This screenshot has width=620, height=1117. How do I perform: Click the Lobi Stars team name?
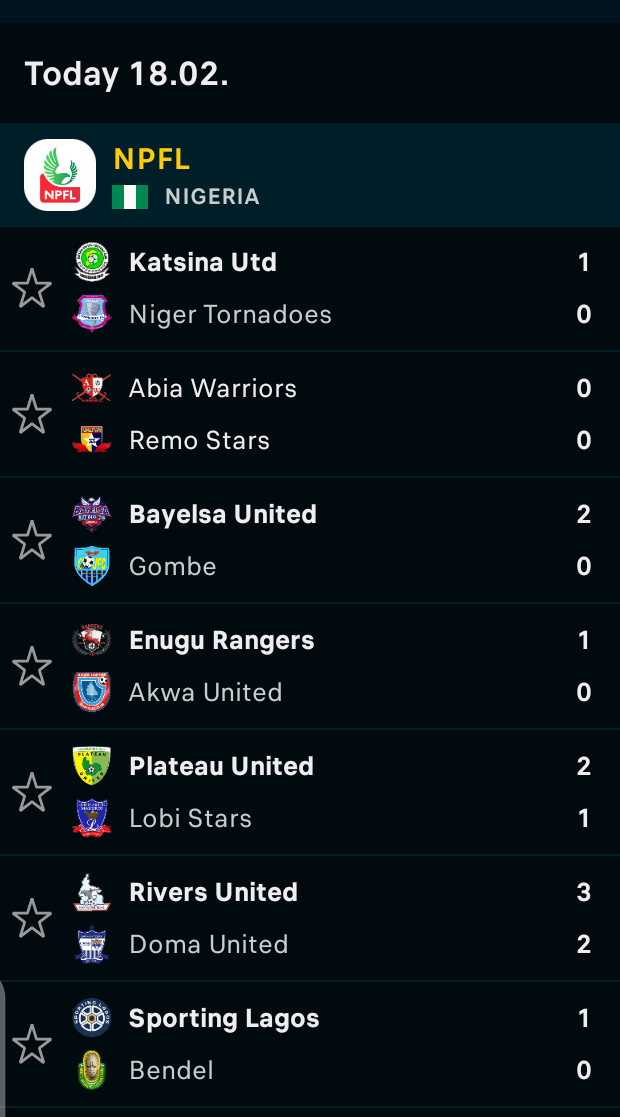click(190, 818)
